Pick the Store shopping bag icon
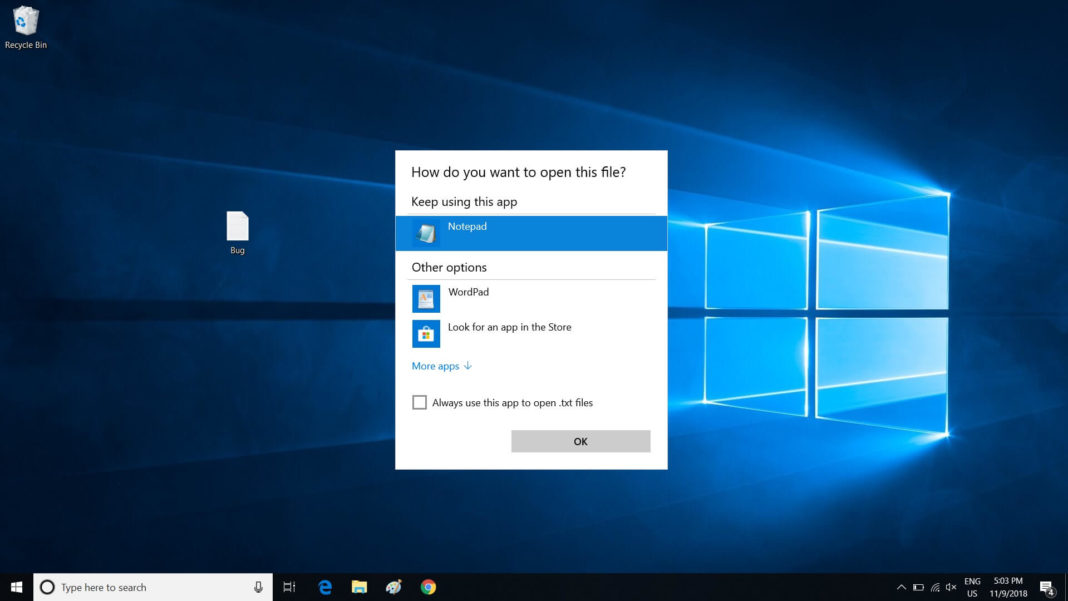 click(x=426, y=334)
